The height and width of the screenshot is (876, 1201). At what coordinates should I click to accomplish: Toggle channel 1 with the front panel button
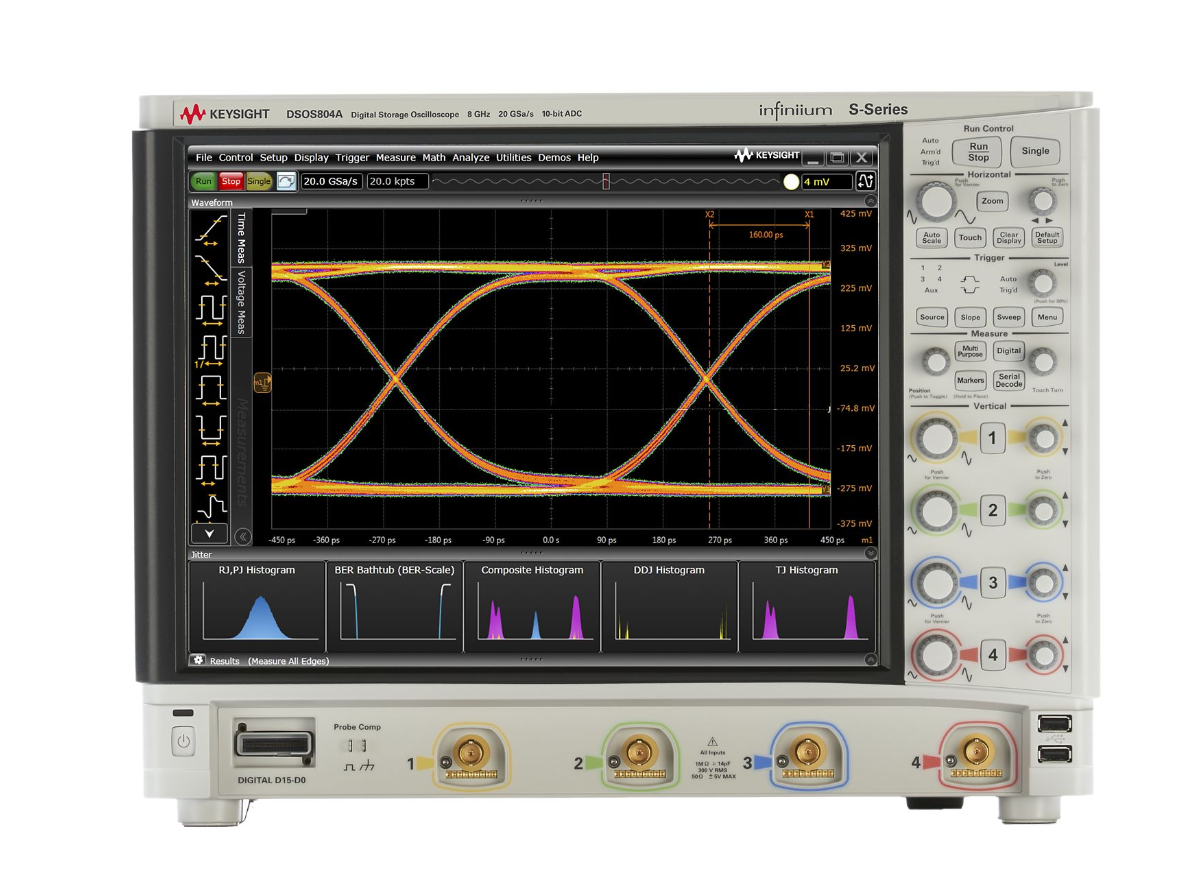coord(992,438)
